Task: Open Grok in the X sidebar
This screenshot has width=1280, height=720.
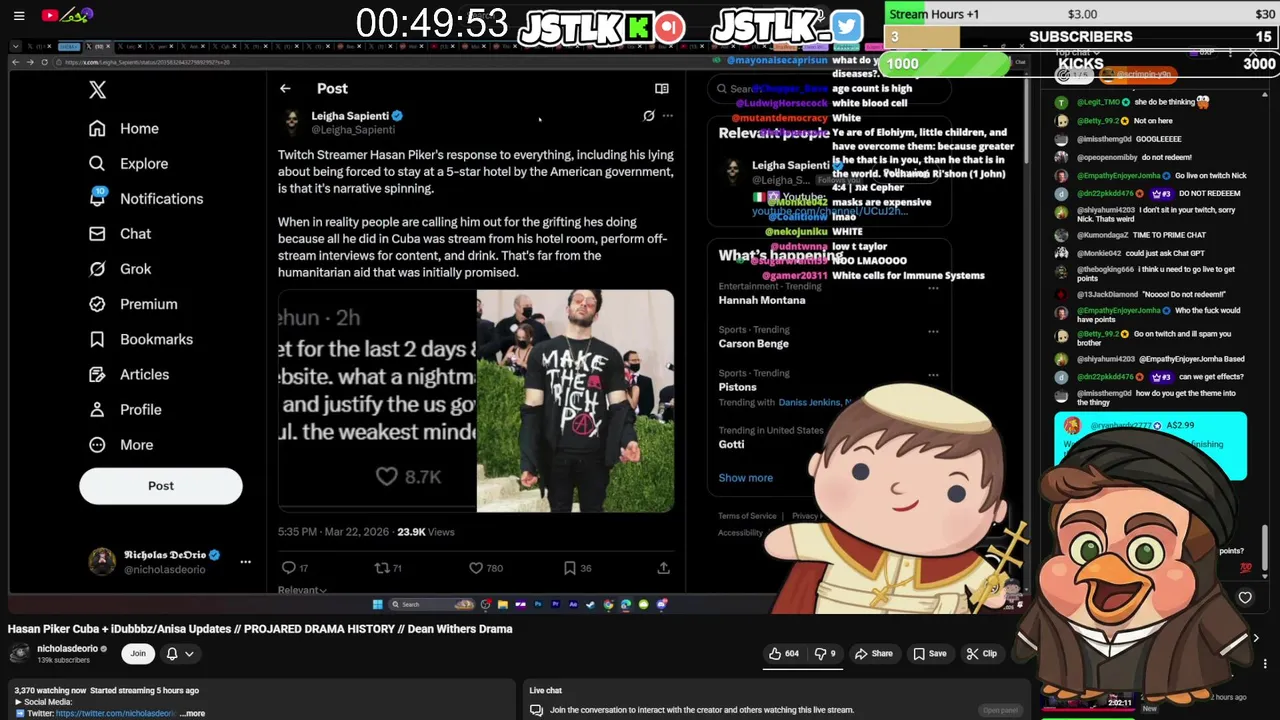Action: click(x=120, y=269)
